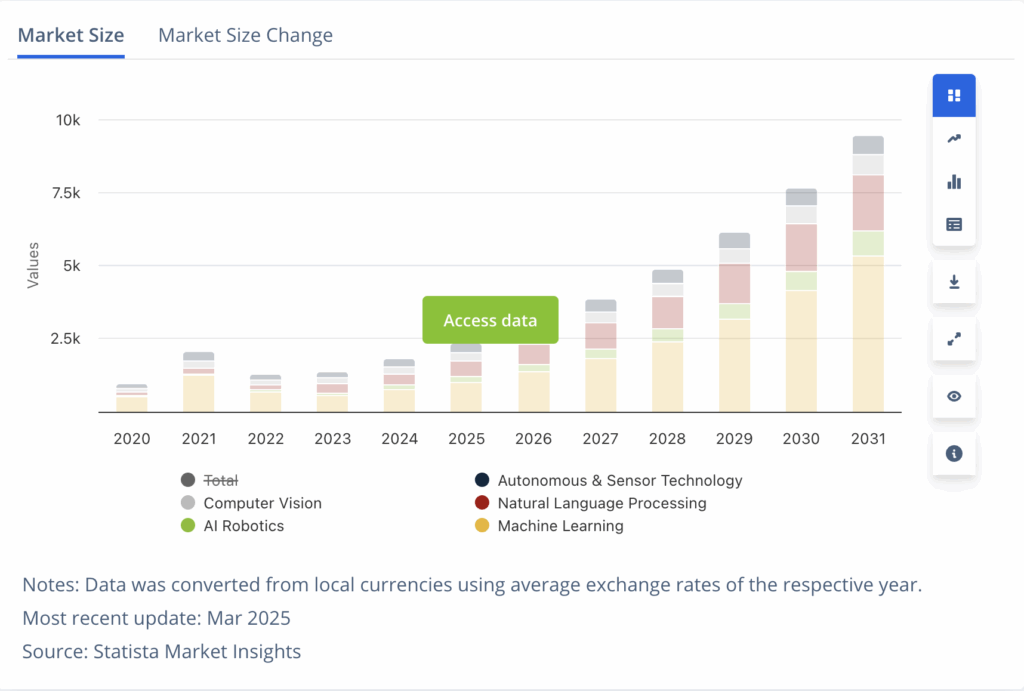1024x691 pixels.
Task: Click the 2021 stacked bar
Action: click(x=199, y=383)
